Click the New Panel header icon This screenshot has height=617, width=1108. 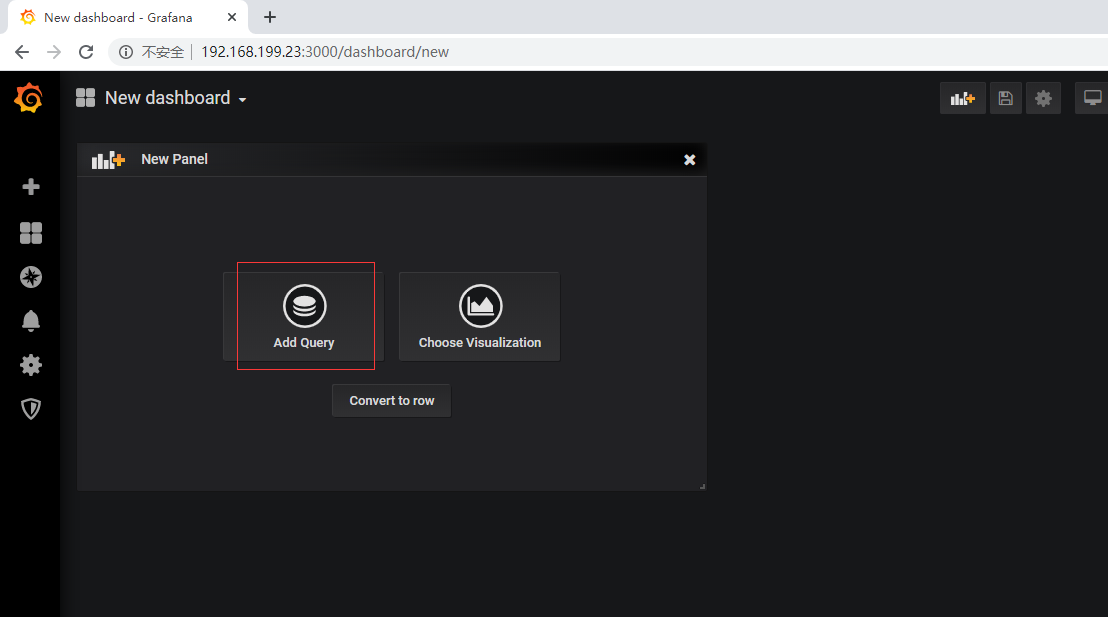point(108,160)
